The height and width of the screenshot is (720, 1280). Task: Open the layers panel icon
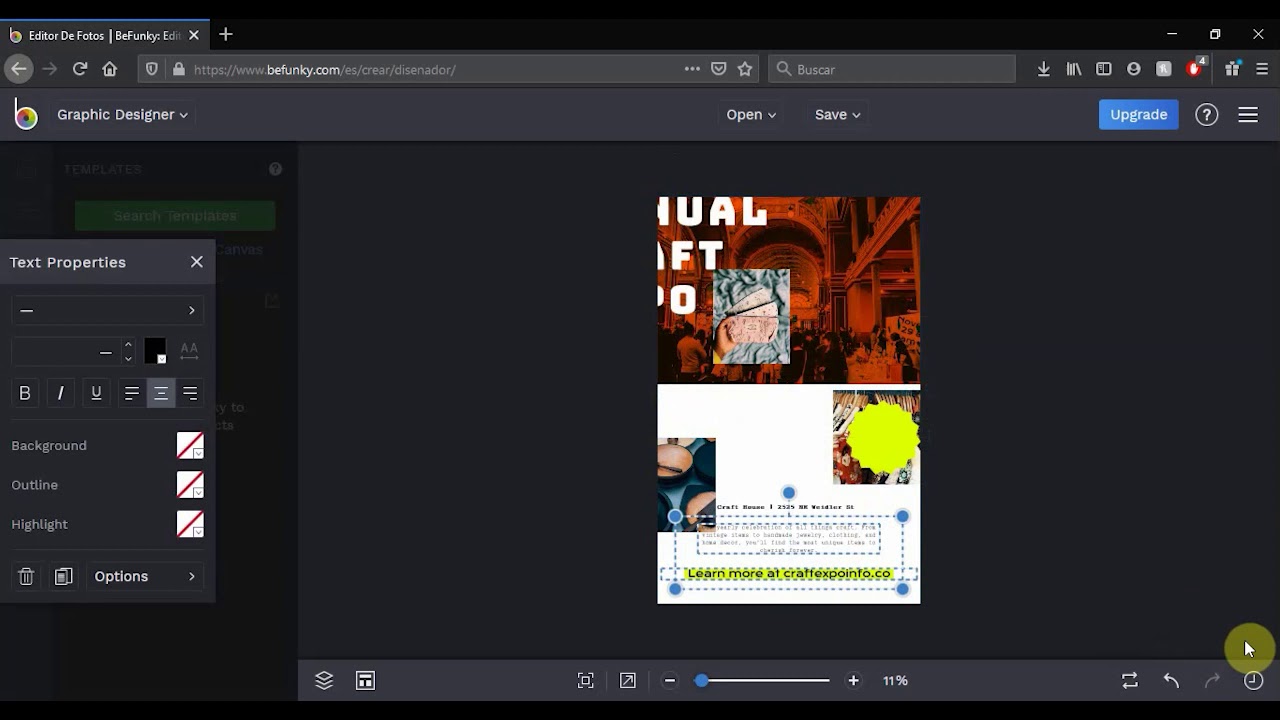(x=324, y=680)
